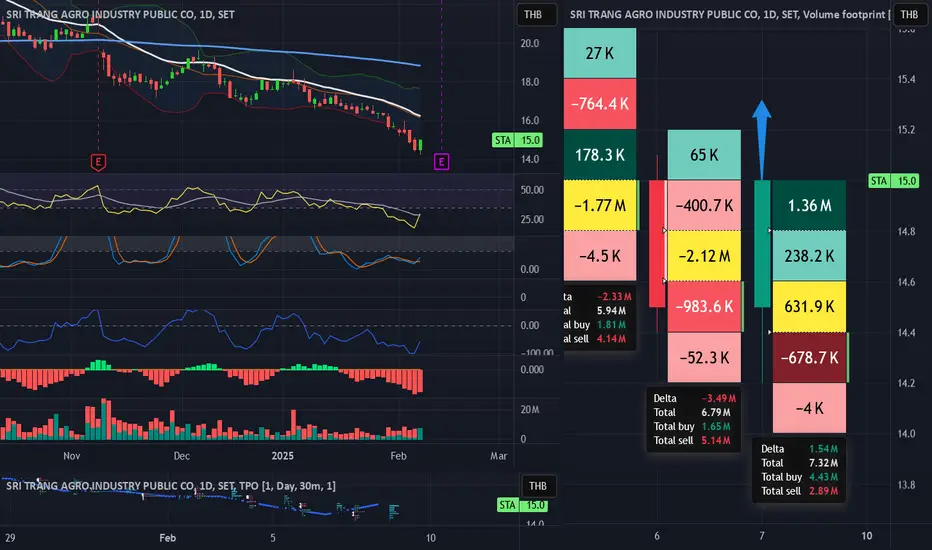The image size is (932, 550).
Task: Click the 50.00 RSI axis label
Action: pyautogui.click(x=532, y=190)
